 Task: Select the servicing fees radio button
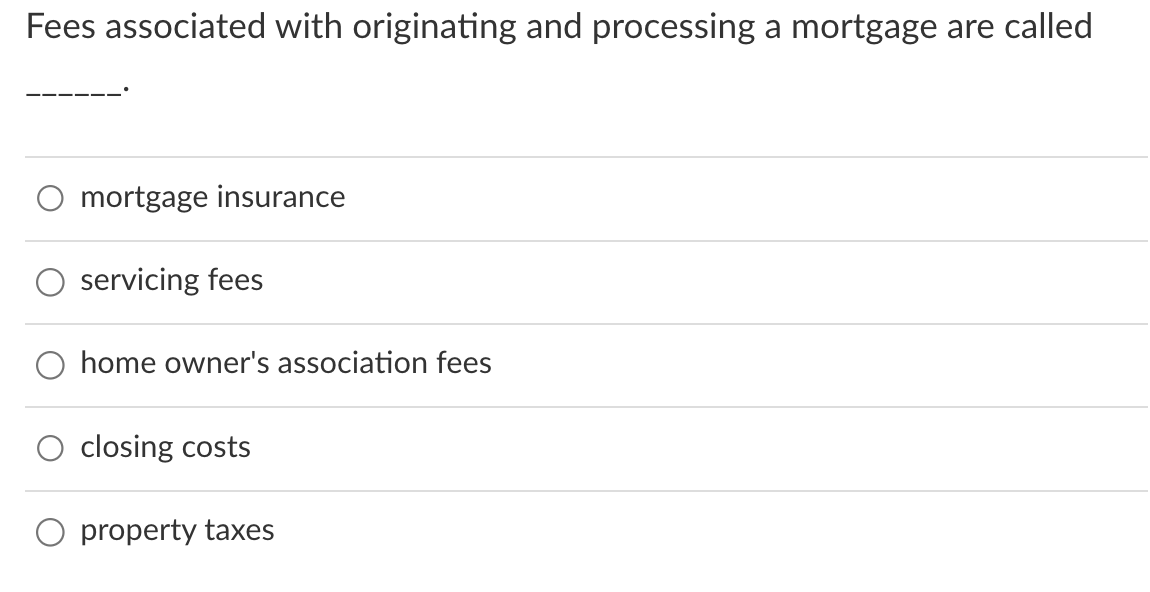pyautogui.click(x=49, y=281)
